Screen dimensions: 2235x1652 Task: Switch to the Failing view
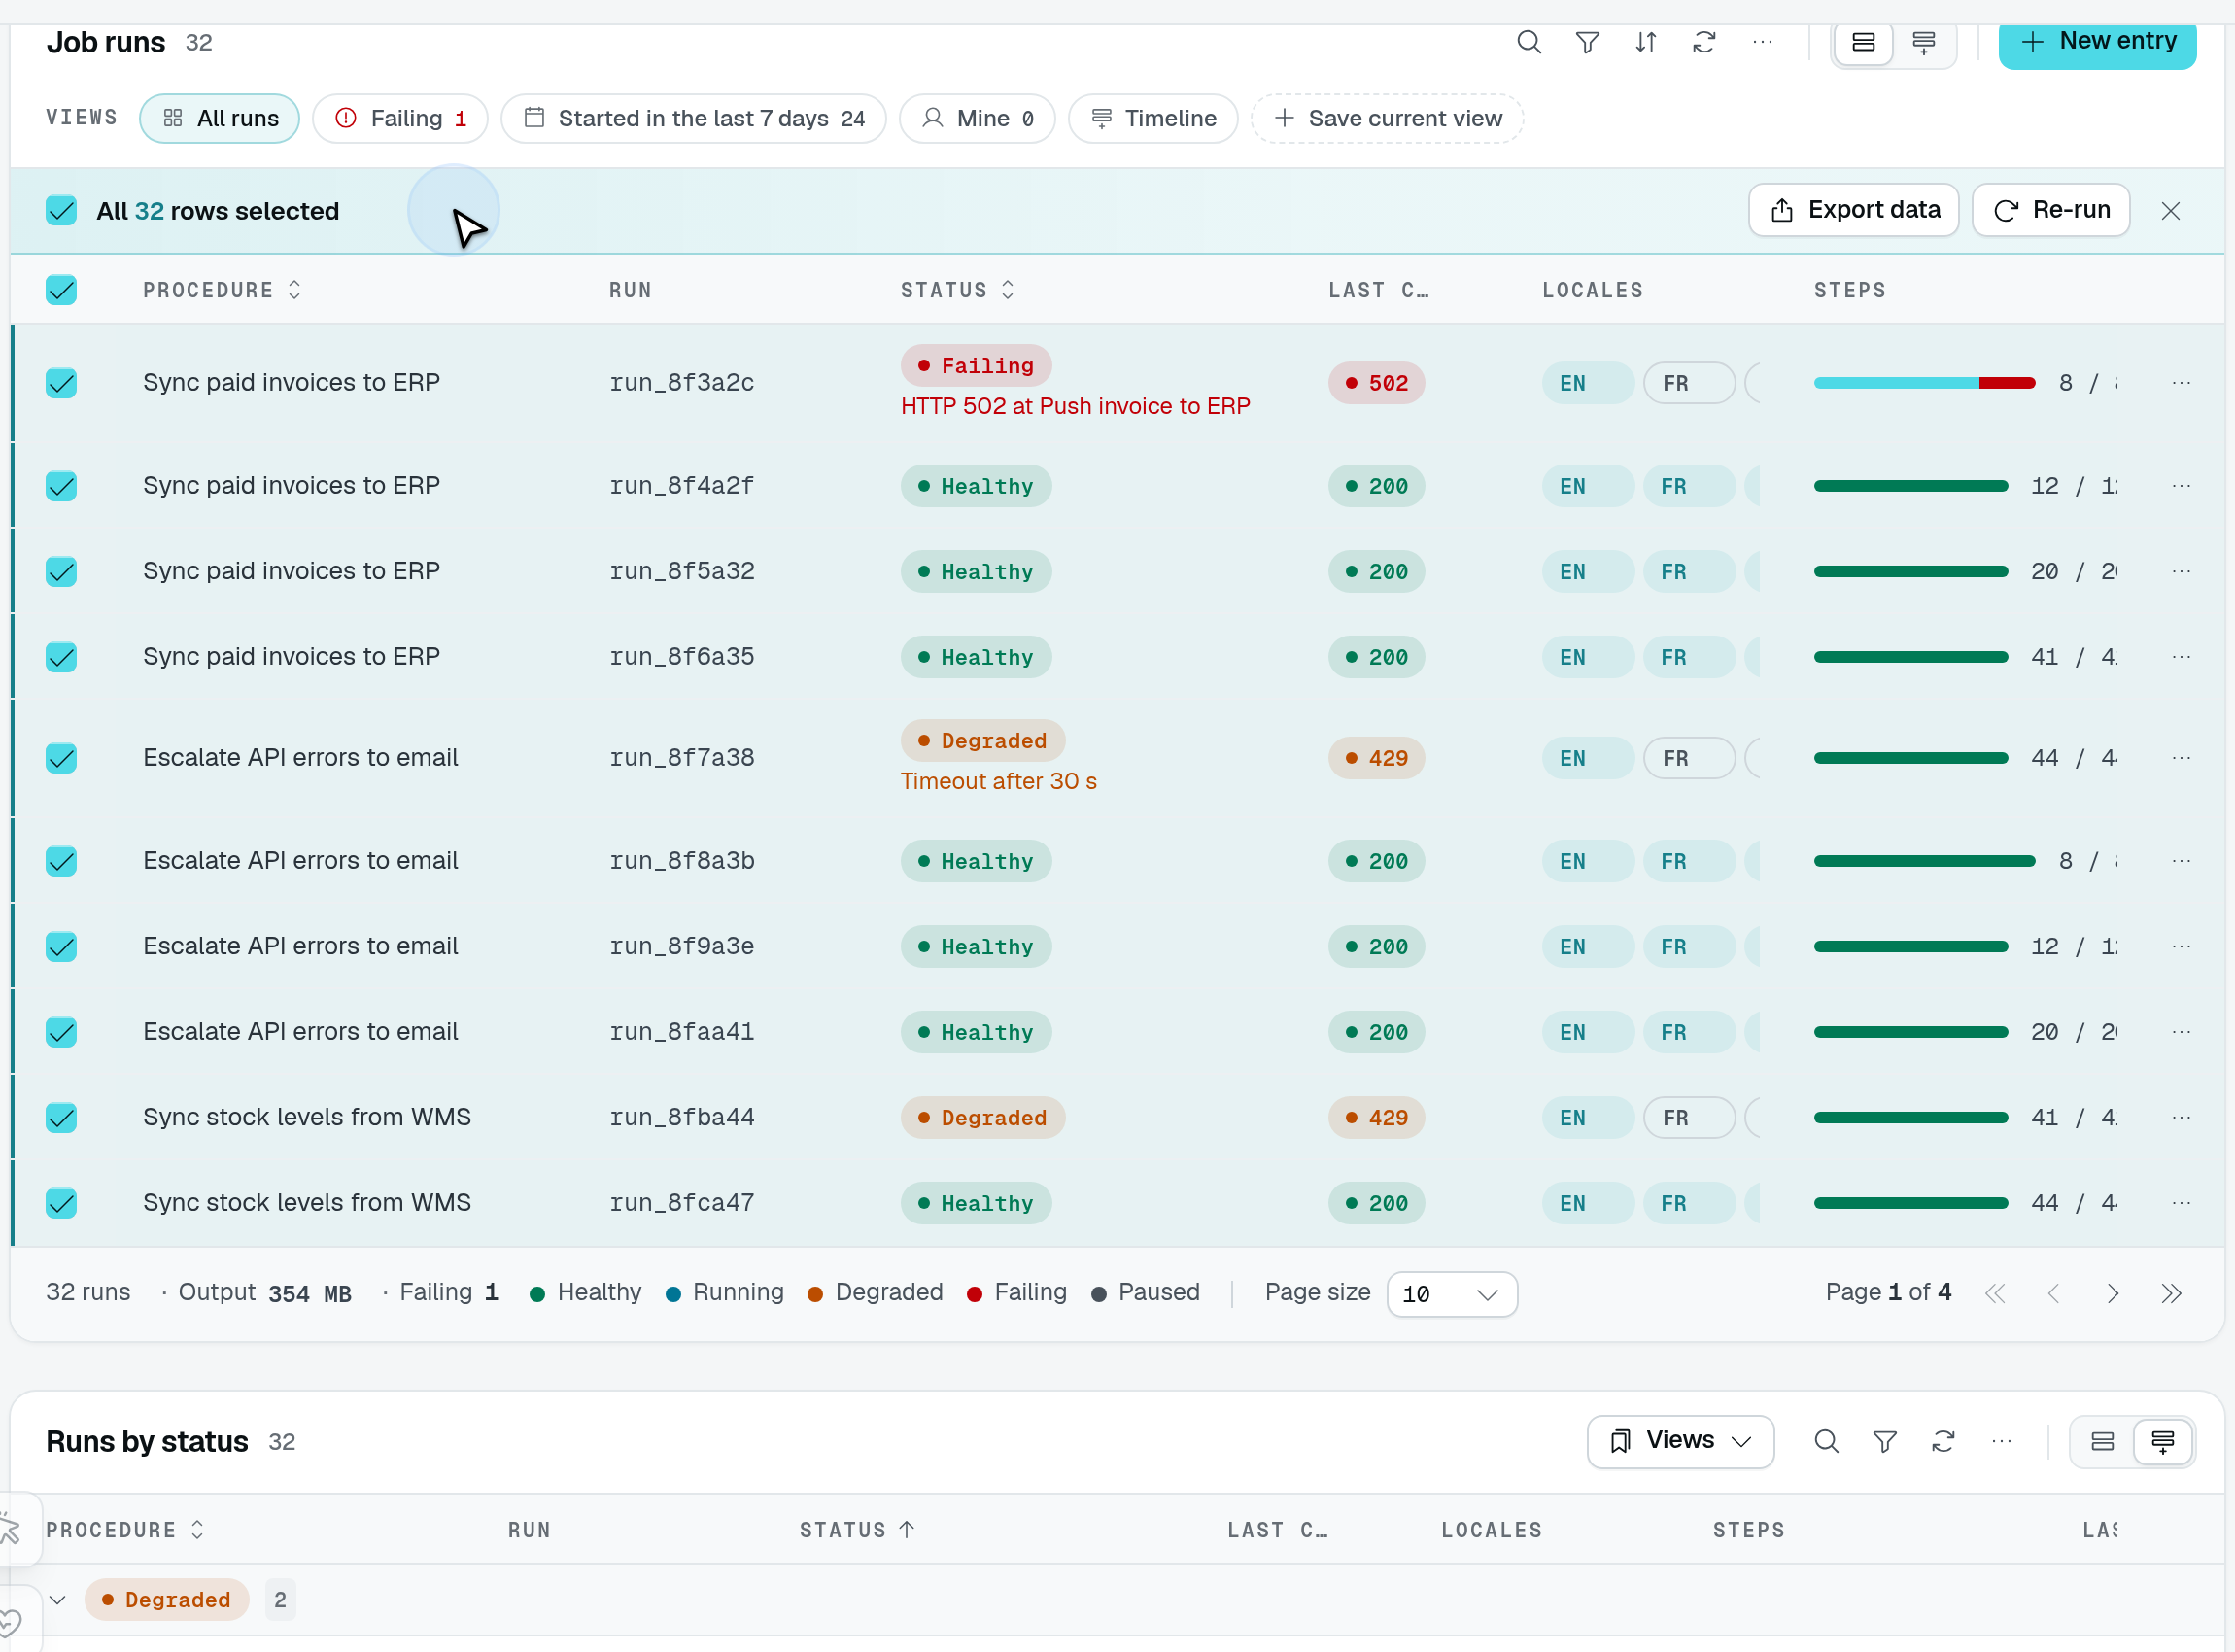pos(400,119)
